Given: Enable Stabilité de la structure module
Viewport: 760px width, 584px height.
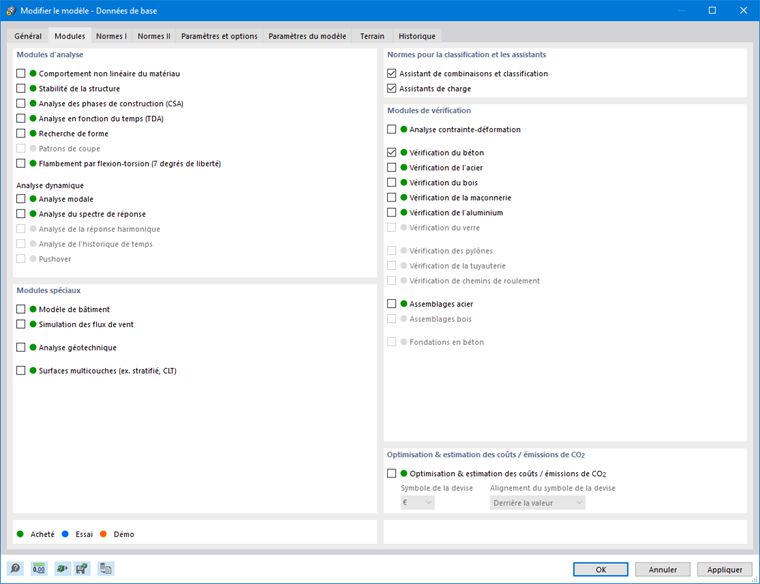Looking at the screenshot, I should click(x=21, y=89).
